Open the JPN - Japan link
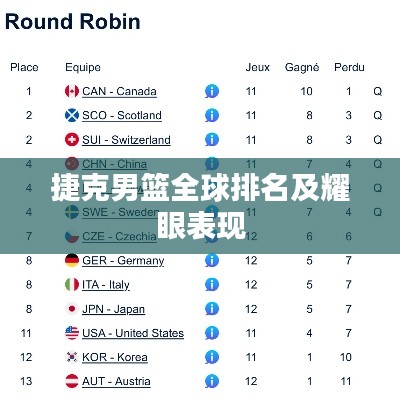Image resolution: width=400 pixels, height=412 pixels. pos(113,309)
